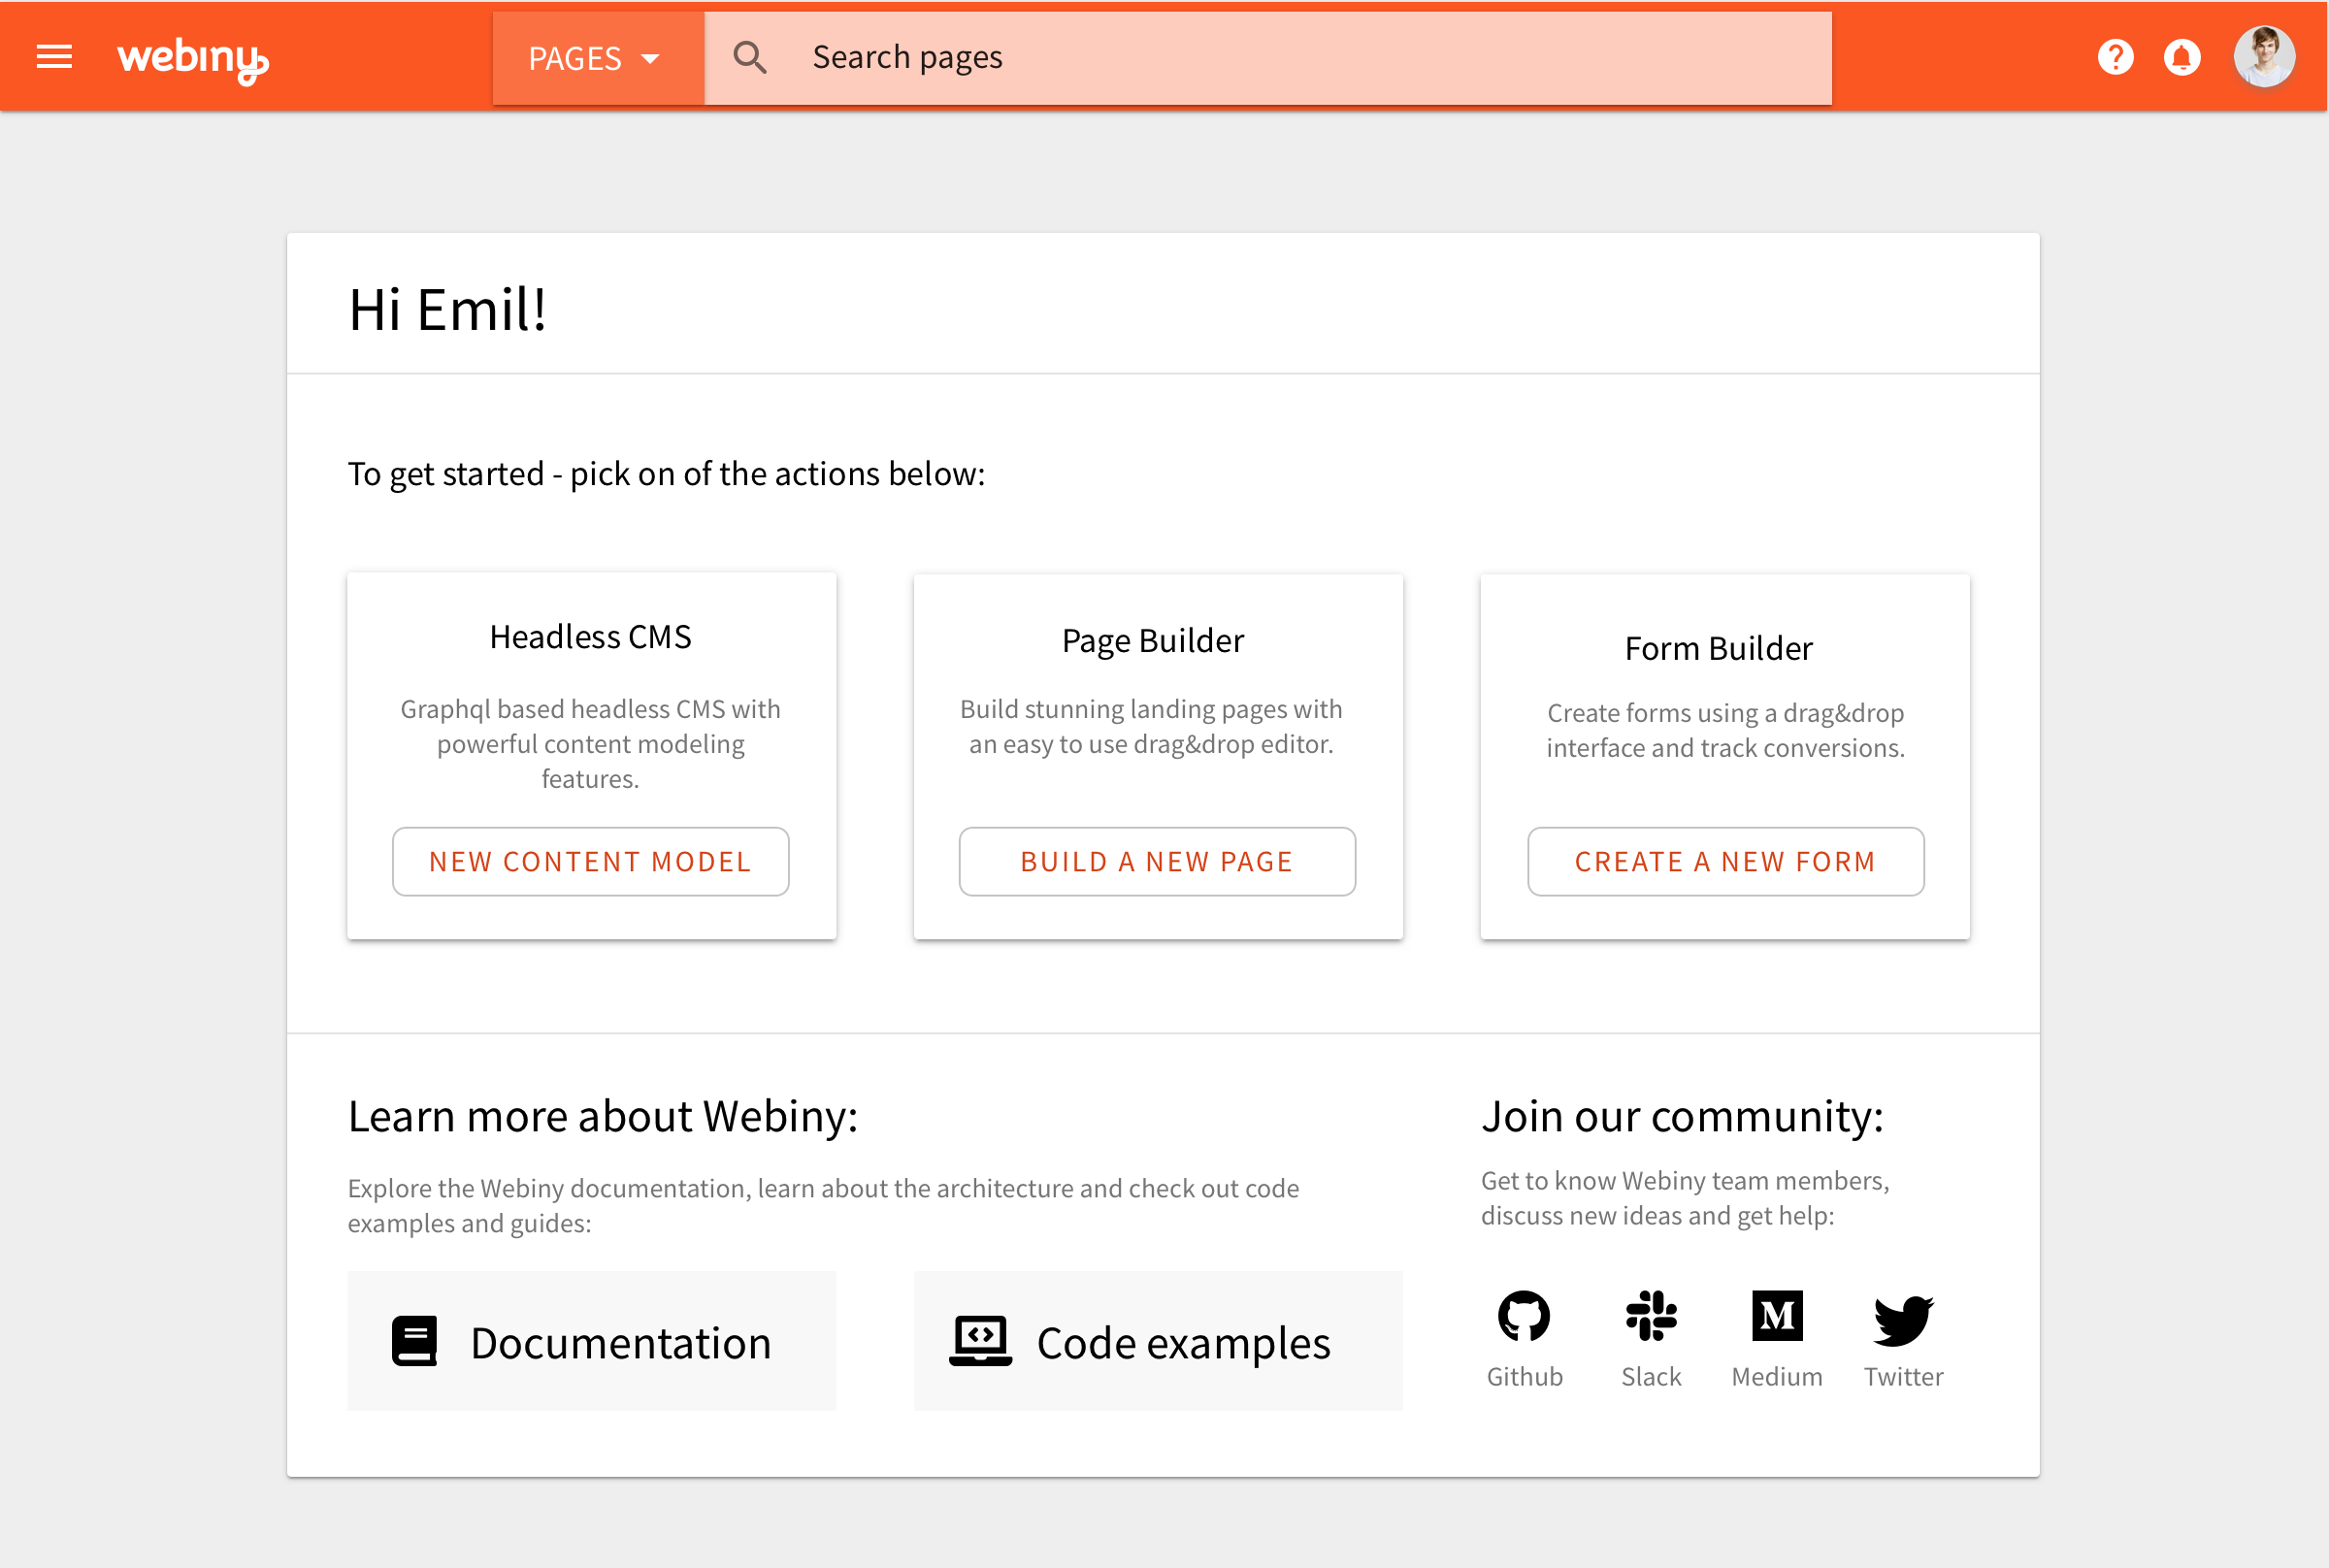2329x1568 pixels.
Task: Click BUILD A NEW PAGE button
Action: point(1157,861)
